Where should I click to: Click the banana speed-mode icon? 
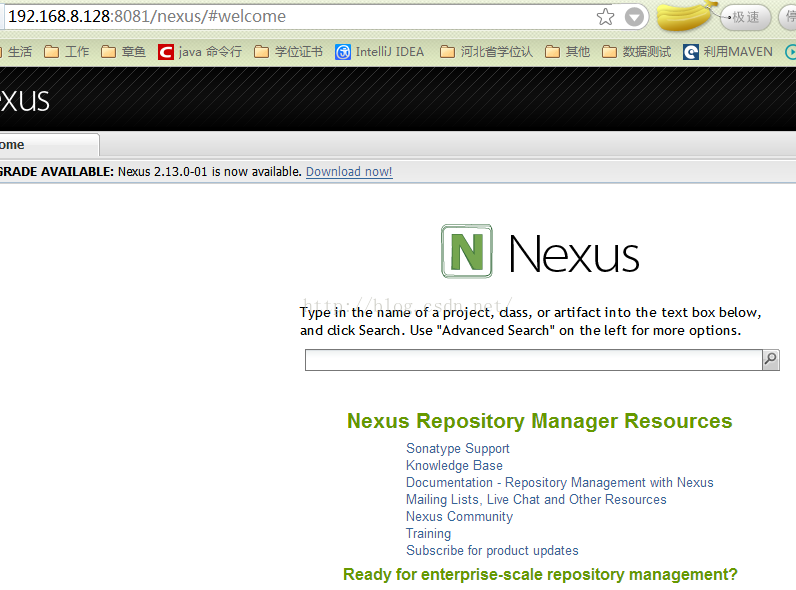686,15
